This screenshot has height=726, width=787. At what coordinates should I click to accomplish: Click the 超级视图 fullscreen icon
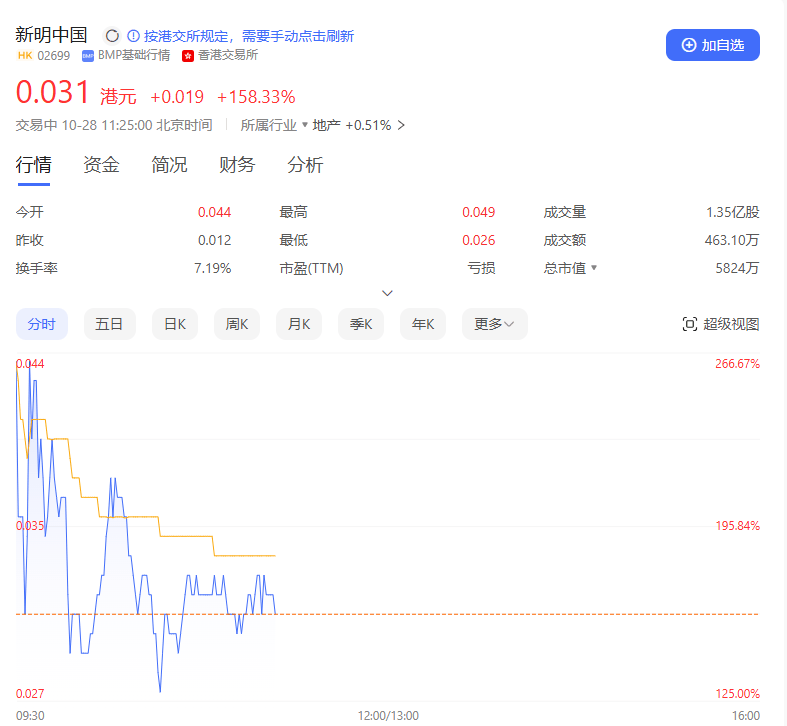click(689, 324)
